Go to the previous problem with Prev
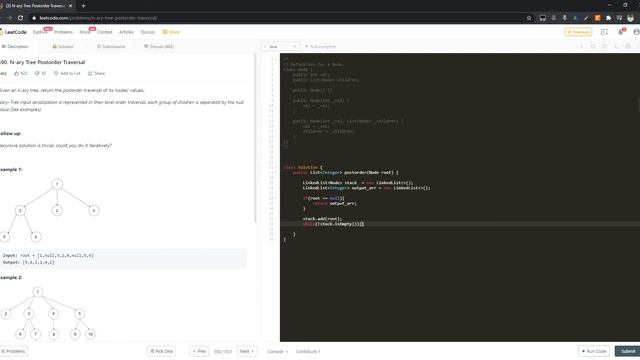 [x=199, y=351]
